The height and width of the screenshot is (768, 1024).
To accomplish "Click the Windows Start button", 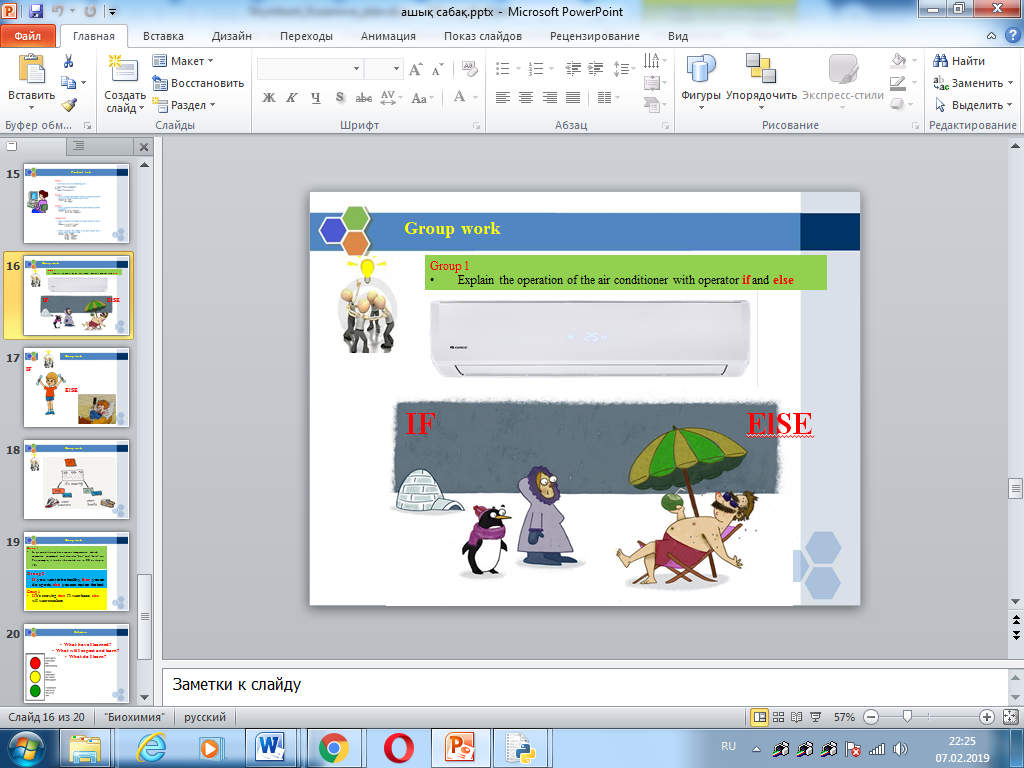I will coord(25,748).
